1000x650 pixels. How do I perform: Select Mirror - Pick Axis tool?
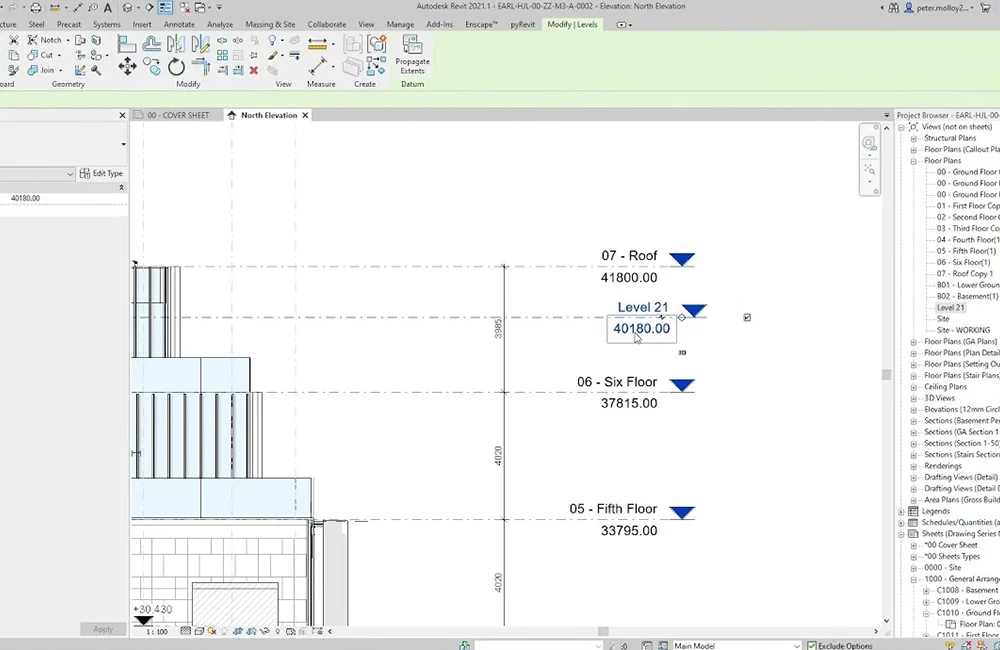[x=175, y=43]
